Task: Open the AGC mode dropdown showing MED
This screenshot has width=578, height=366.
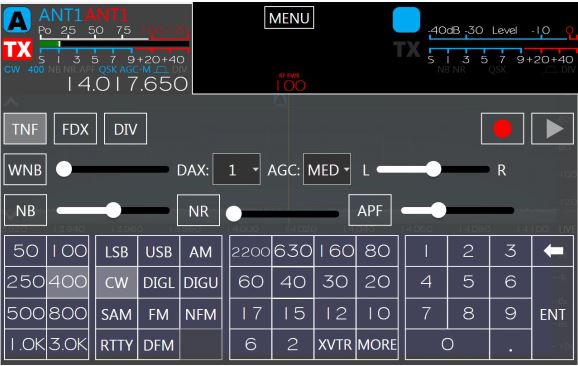Action: tap(327, 170)
